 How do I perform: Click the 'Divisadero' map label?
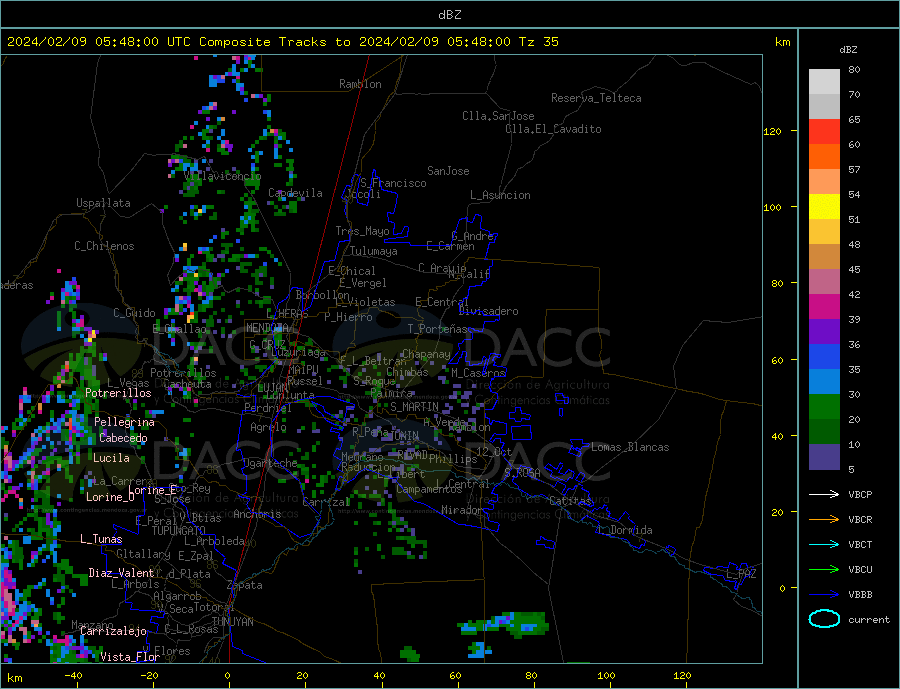(x=488, y=311)
